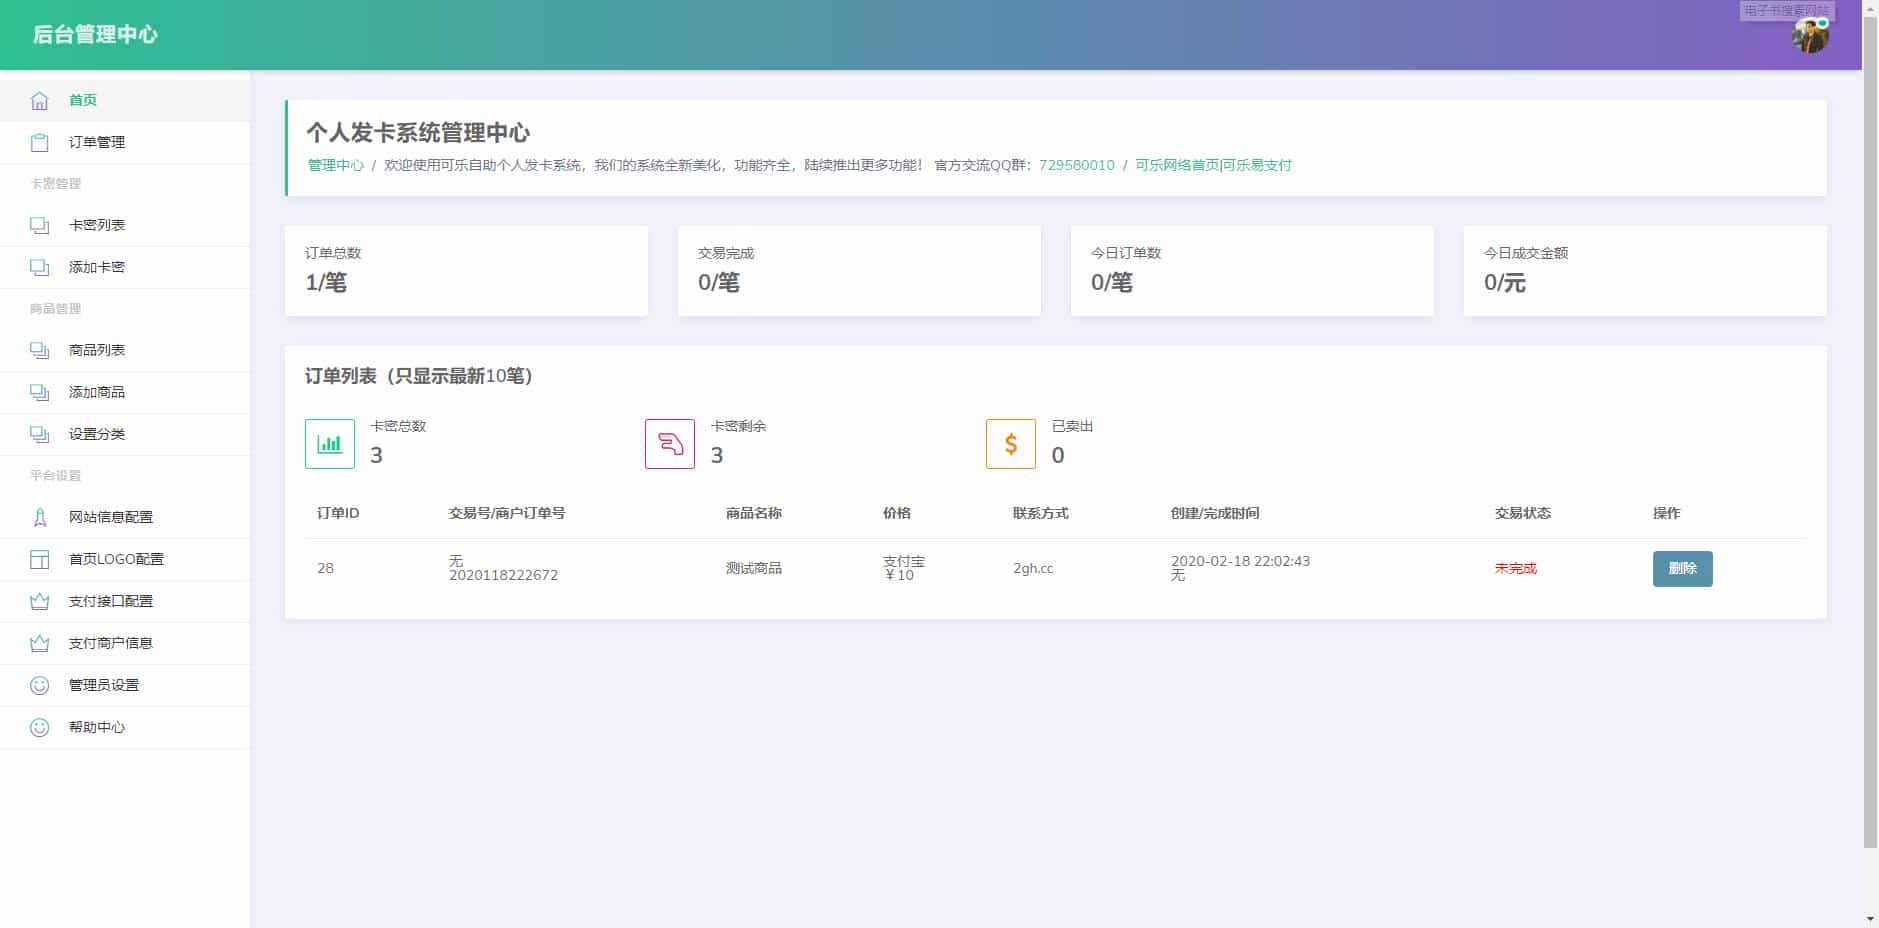
Task: Click the 首页LOGO配置 icon
Action: pyautogui.click(x=39, y=559)
